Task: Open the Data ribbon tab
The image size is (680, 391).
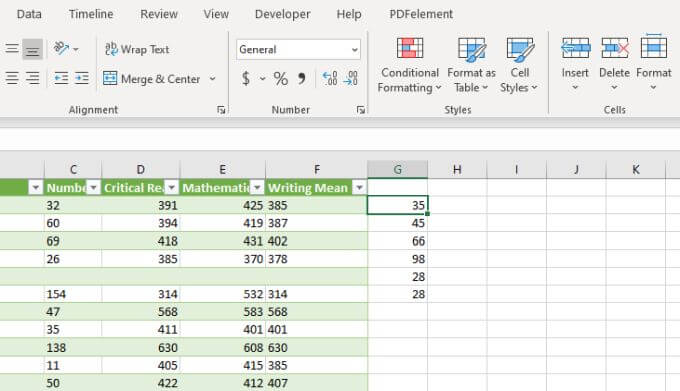Action: (29, 14)
